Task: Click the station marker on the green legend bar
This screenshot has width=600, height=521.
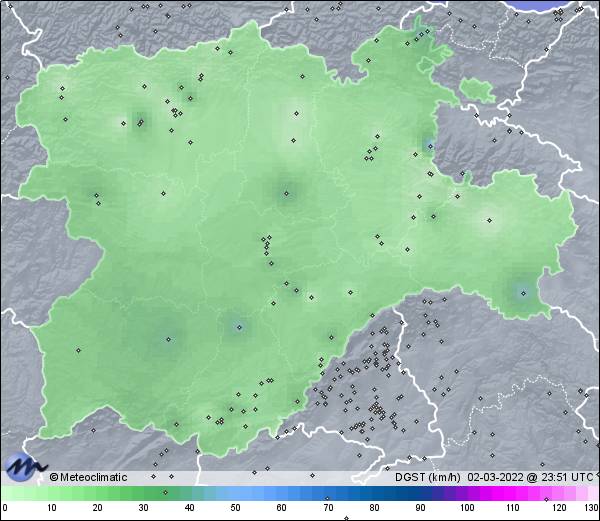Action: click(165, 492)
